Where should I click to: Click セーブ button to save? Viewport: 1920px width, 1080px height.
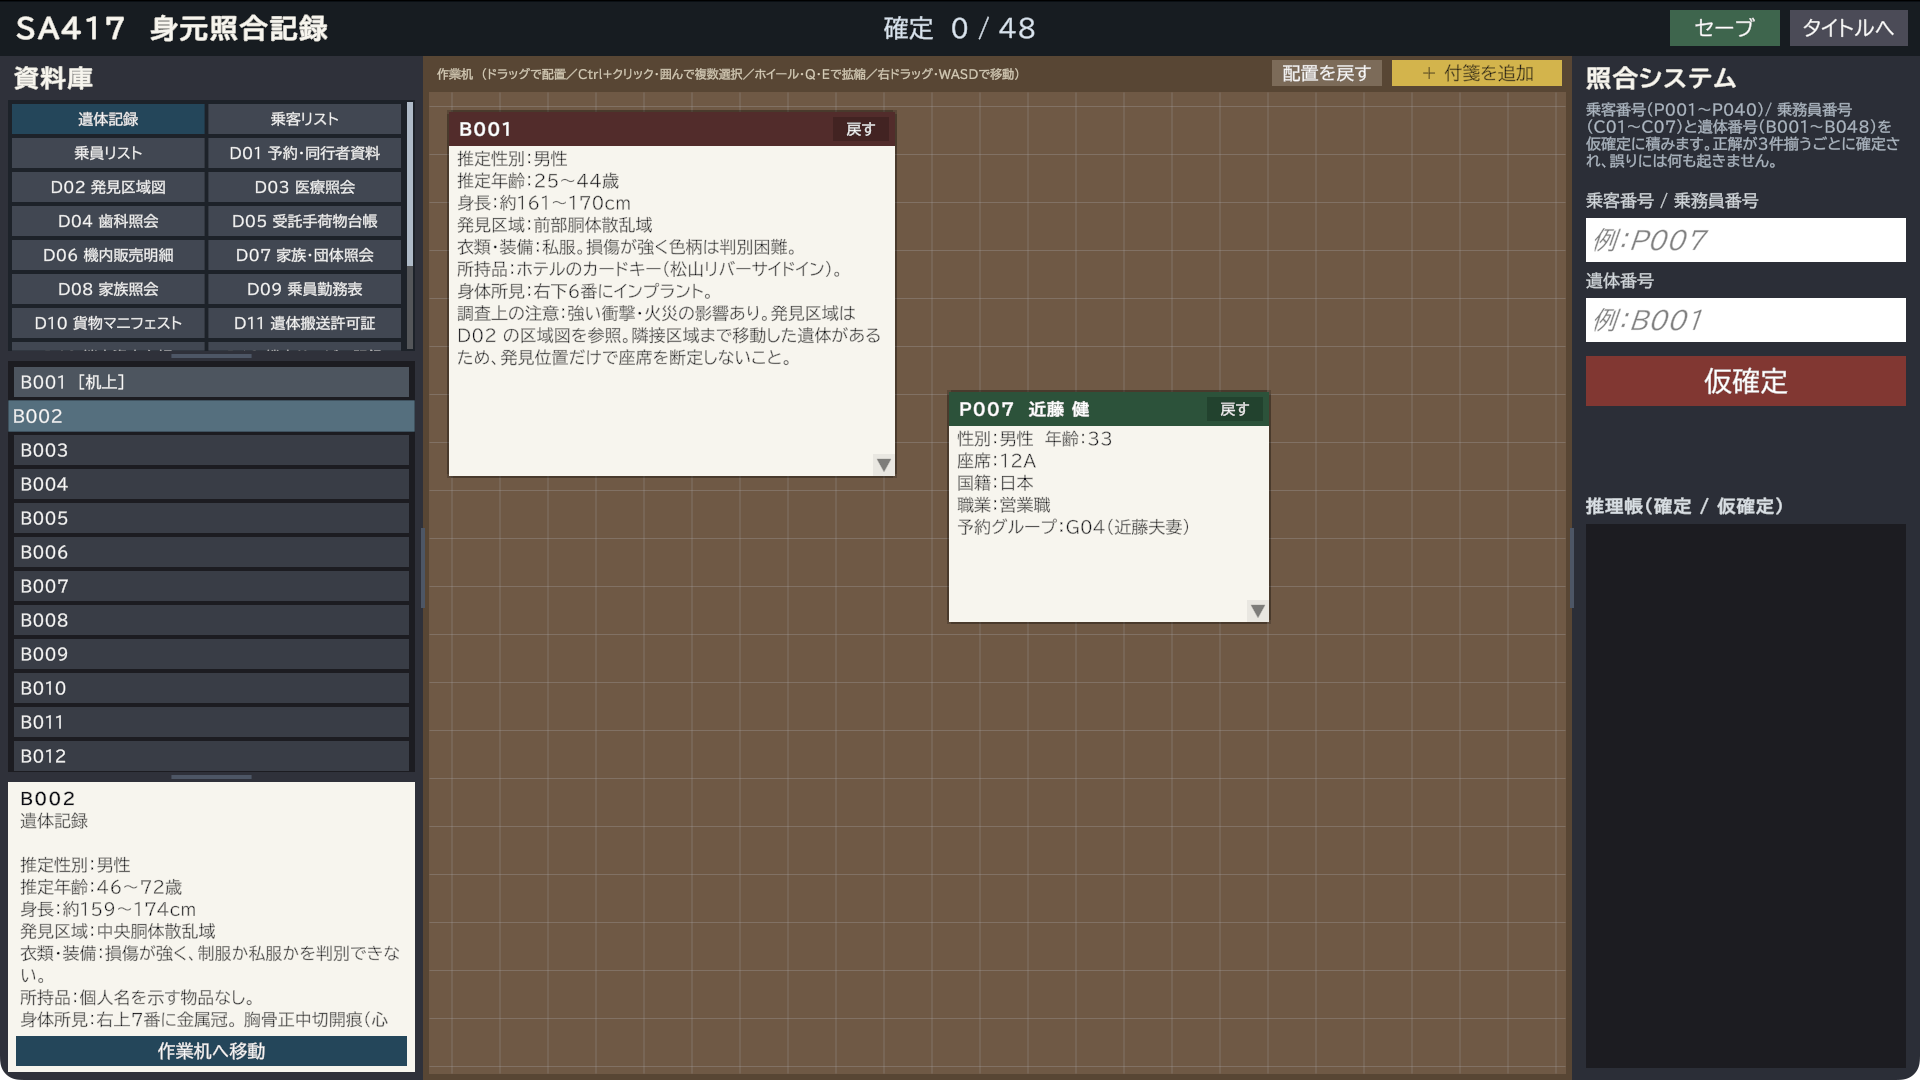coord(1724,28)
